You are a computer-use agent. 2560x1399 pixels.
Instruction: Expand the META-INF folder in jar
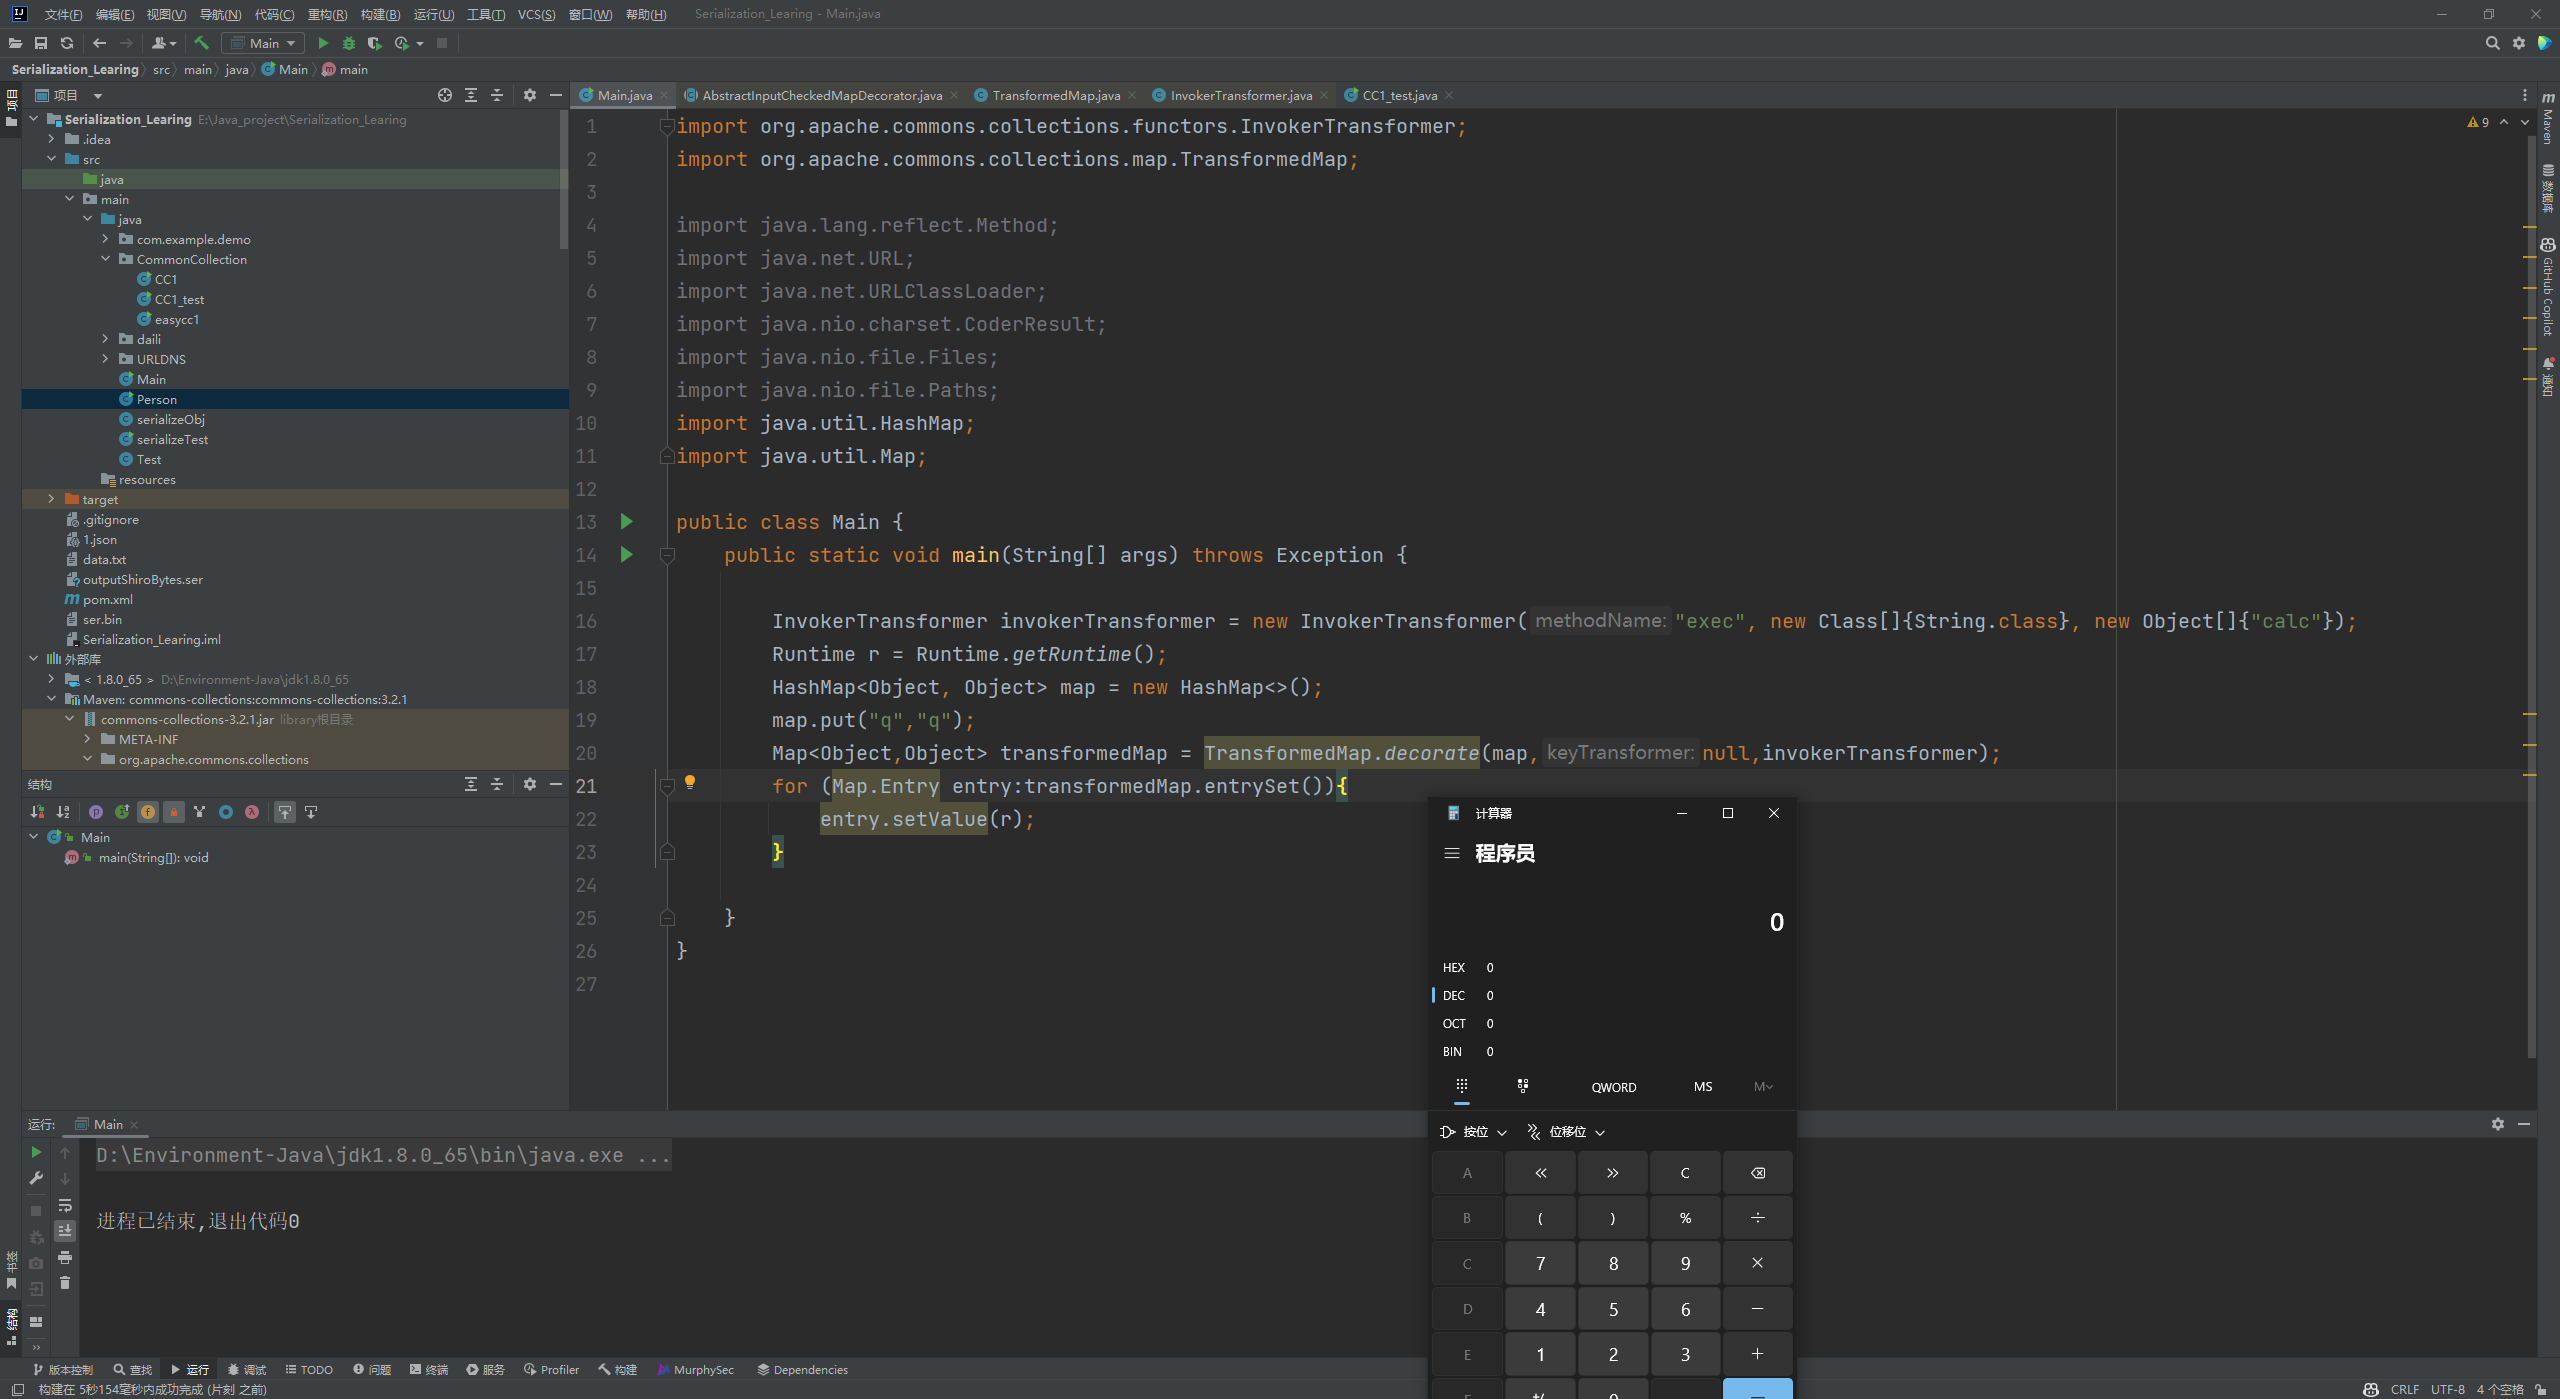(87, 739)
